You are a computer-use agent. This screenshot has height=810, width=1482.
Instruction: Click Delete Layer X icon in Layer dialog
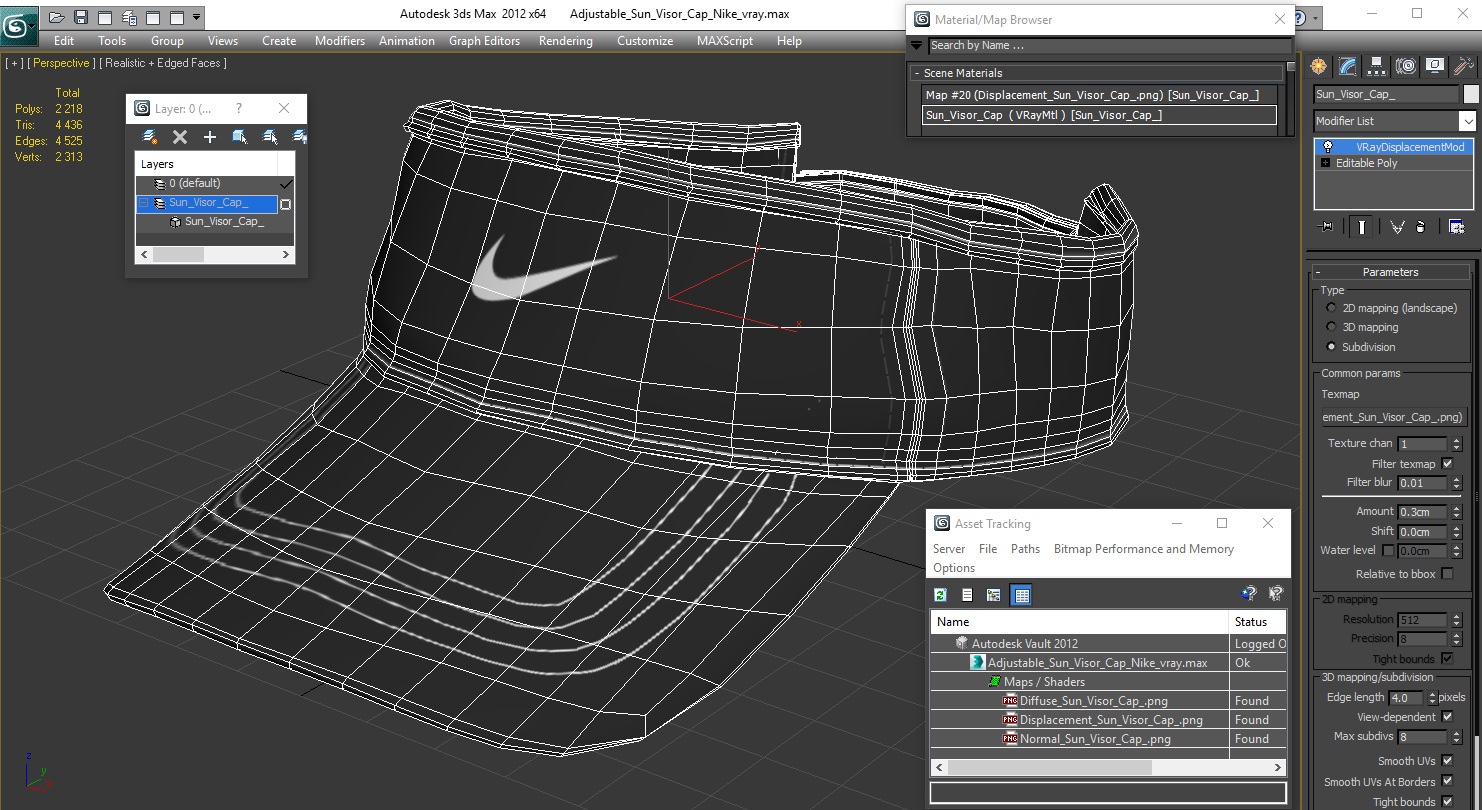click(x=180, y=137)
